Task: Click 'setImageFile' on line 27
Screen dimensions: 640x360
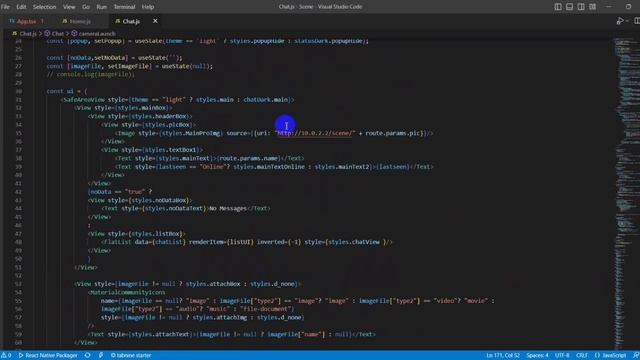Action: tap(128, 66)
